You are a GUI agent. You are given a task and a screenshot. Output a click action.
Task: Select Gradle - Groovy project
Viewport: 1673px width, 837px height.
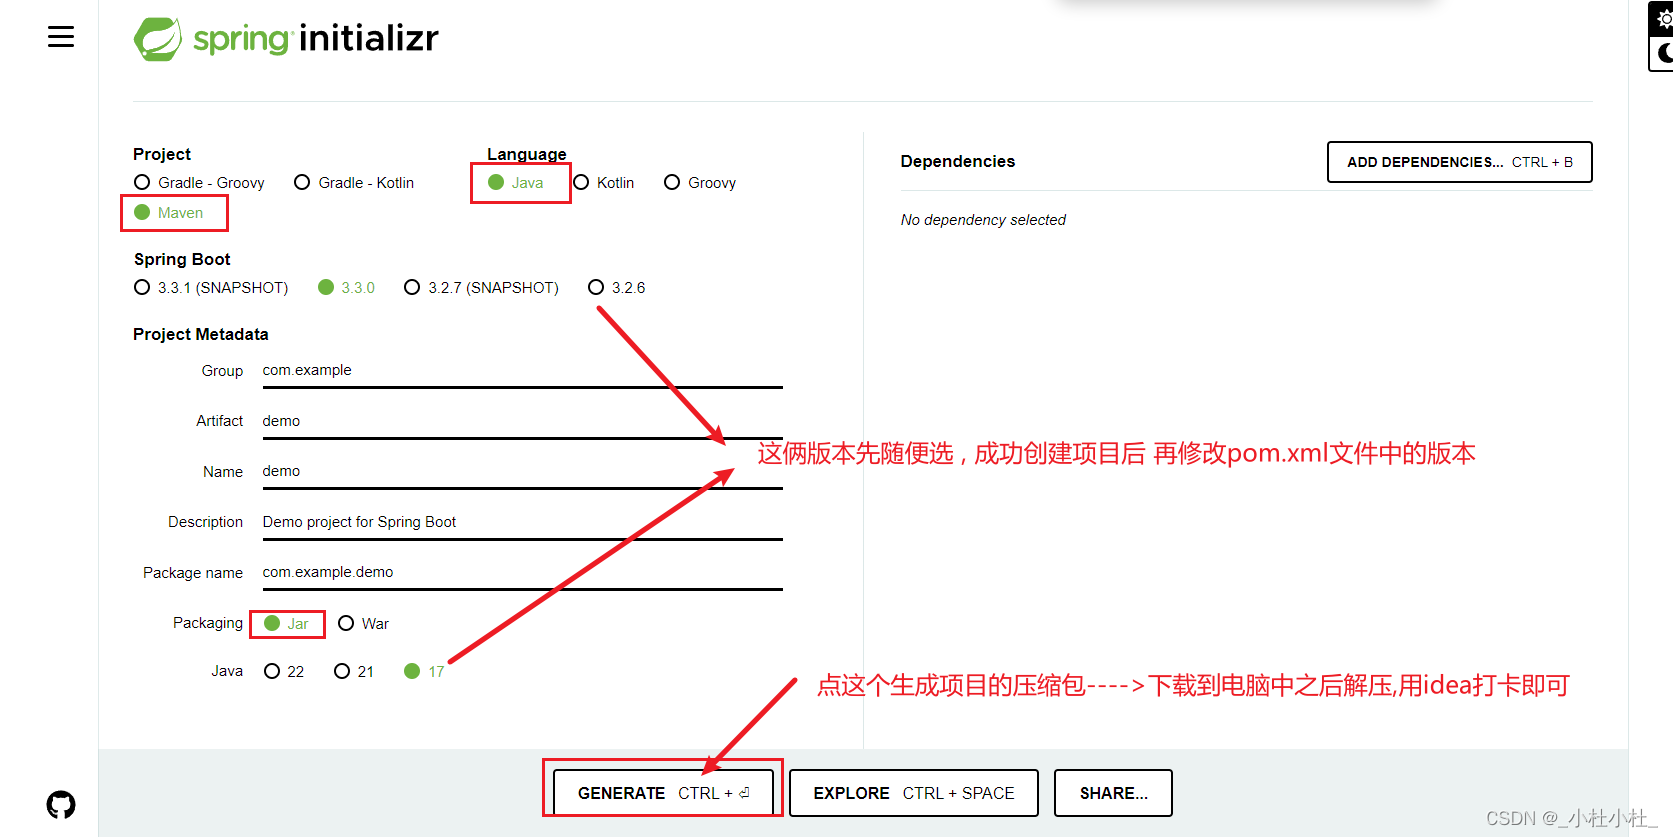tap(199, 182)
